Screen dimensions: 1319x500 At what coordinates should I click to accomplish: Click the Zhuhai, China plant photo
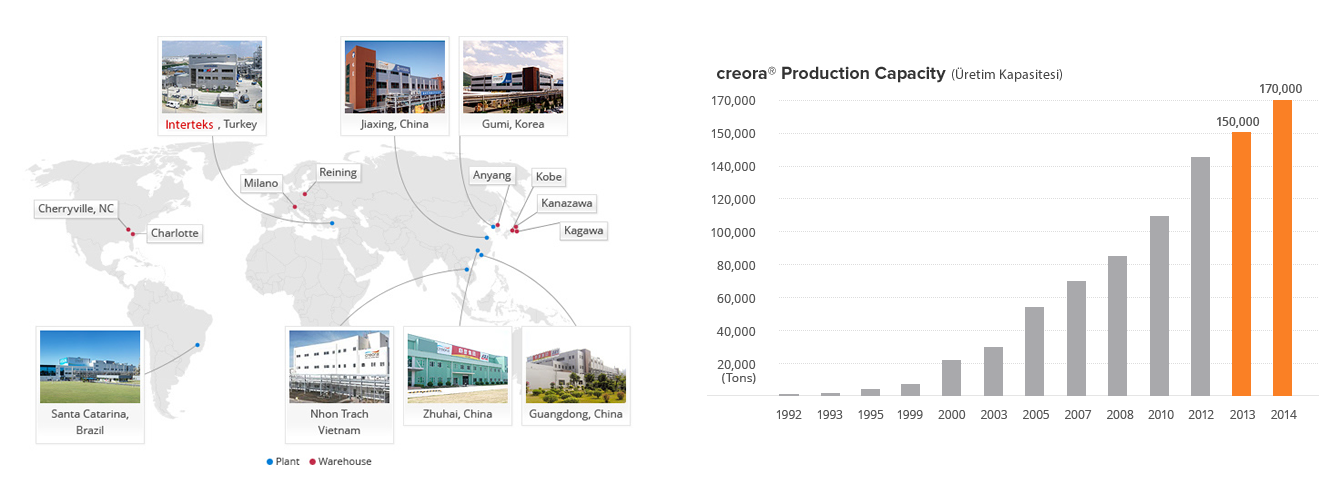[x=458, y=366]
